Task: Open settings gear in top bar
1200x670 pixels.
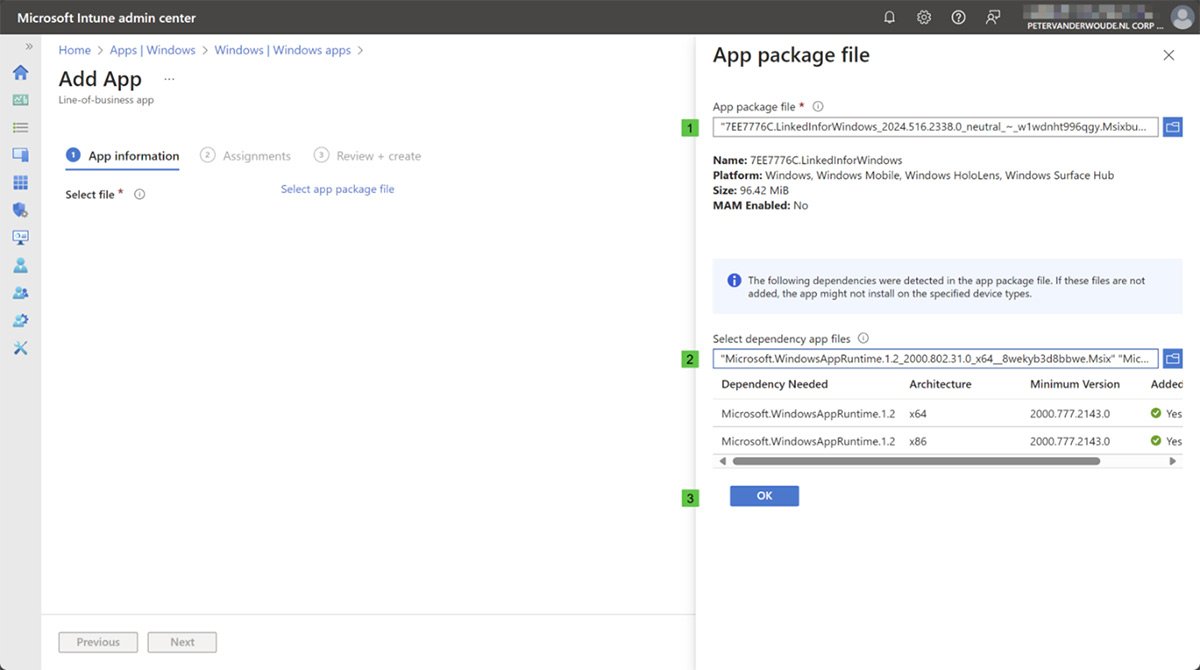Action: click(x=924, y=17)
